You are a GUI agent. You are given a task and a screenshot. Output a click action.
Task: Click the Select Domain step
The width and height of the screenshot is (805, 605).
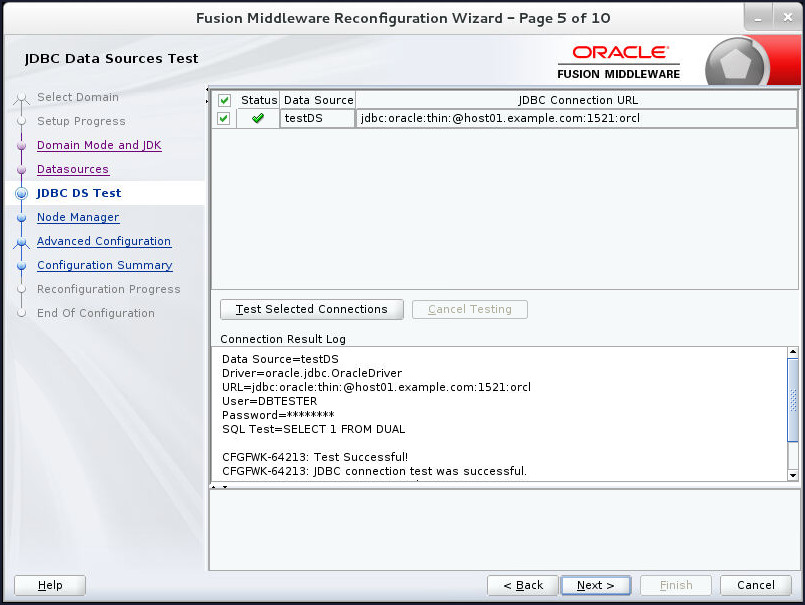tap(78, 97)
